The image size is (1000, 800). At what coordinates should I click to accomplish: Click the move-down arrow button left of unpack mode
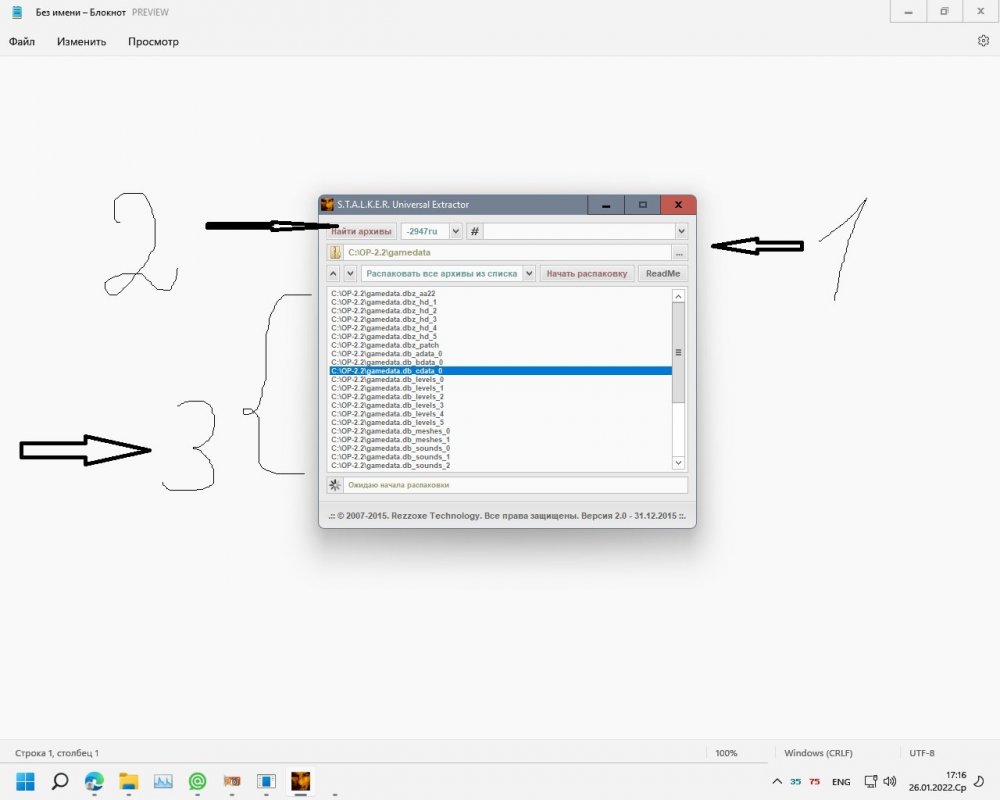coord(350,273)
